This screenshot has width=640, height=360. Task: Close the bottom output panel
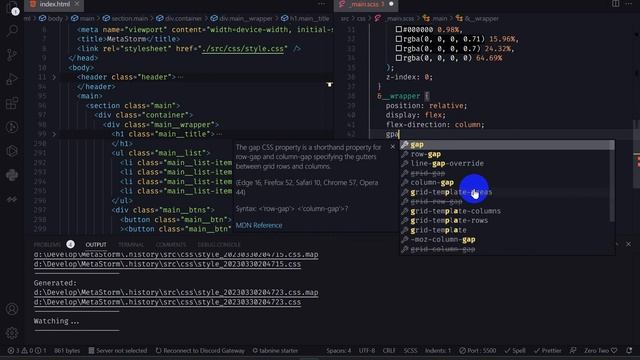click(x=628, y=244)
